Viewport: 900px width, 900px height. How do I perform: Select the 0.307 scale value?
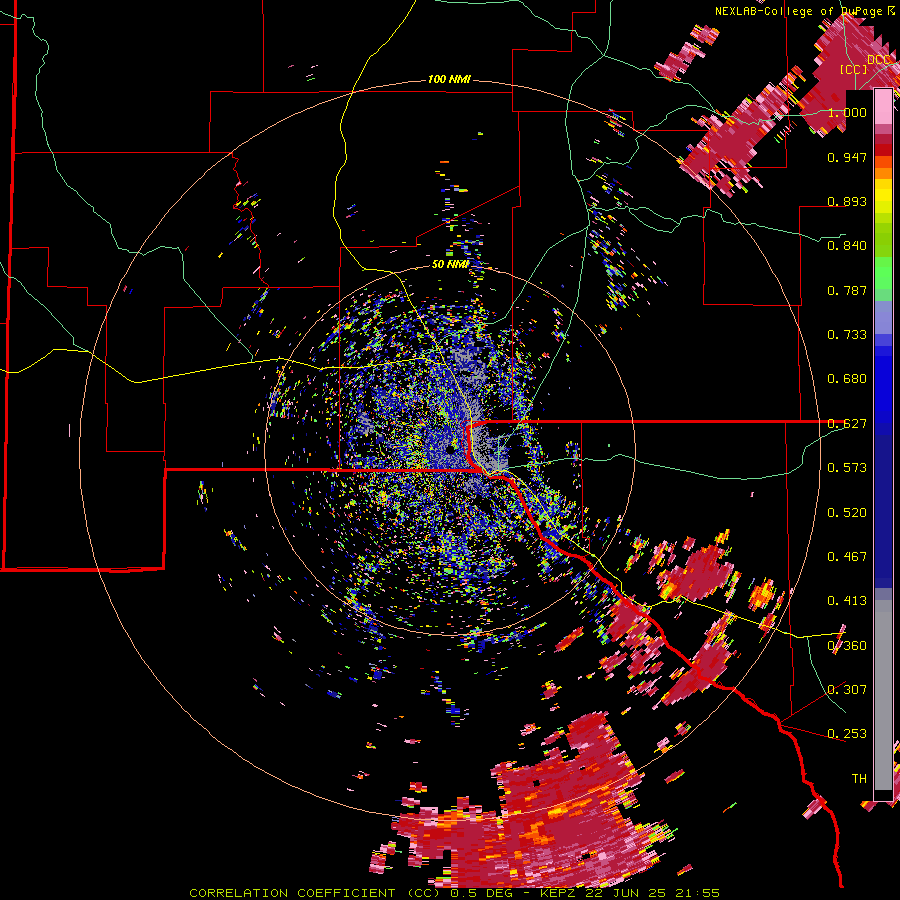(x=847, y=690)
